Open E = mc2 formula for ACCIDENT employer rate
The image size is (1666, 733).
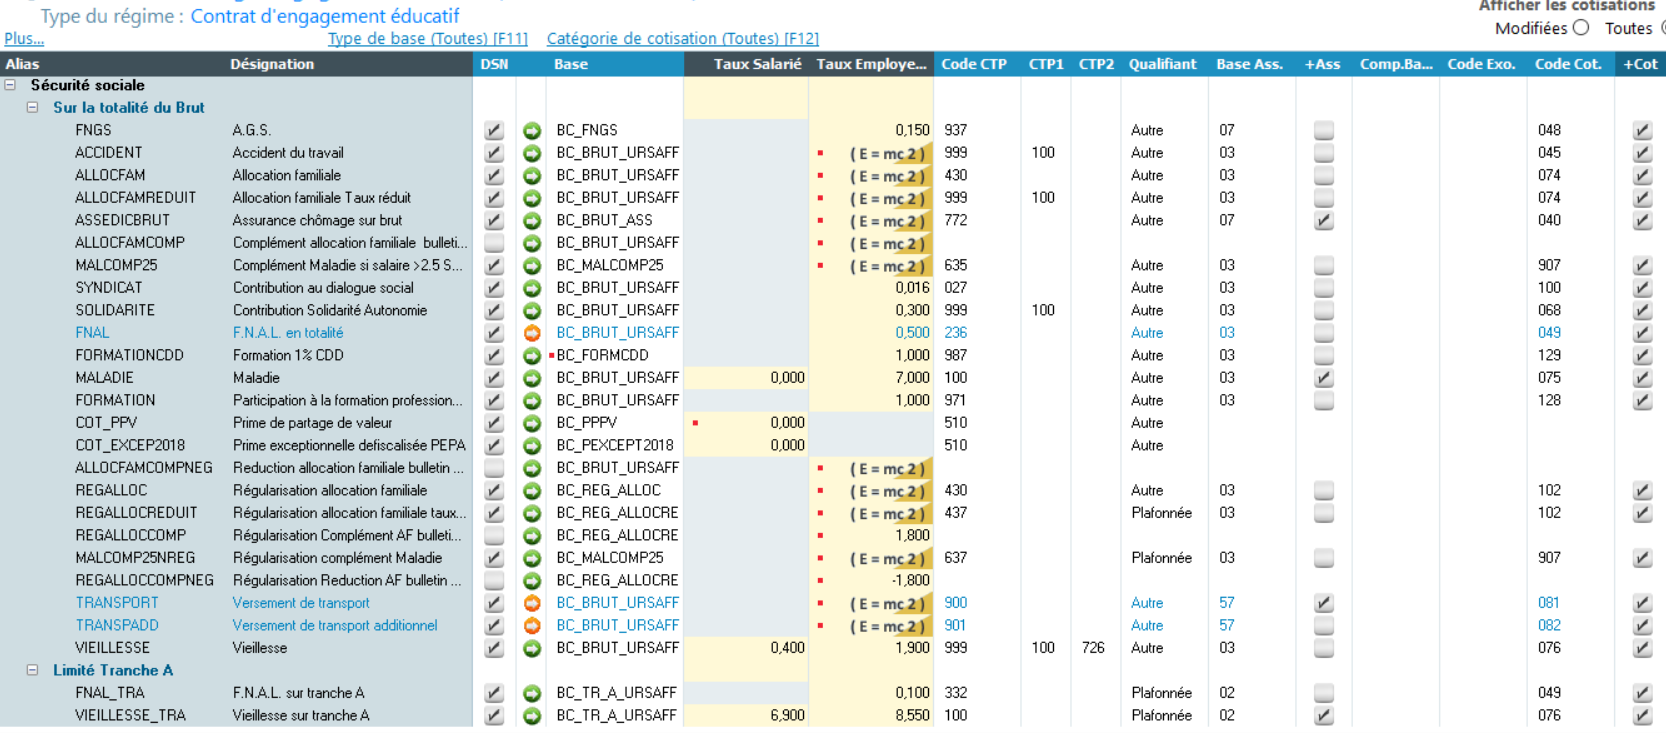click(x=889, y=153)
